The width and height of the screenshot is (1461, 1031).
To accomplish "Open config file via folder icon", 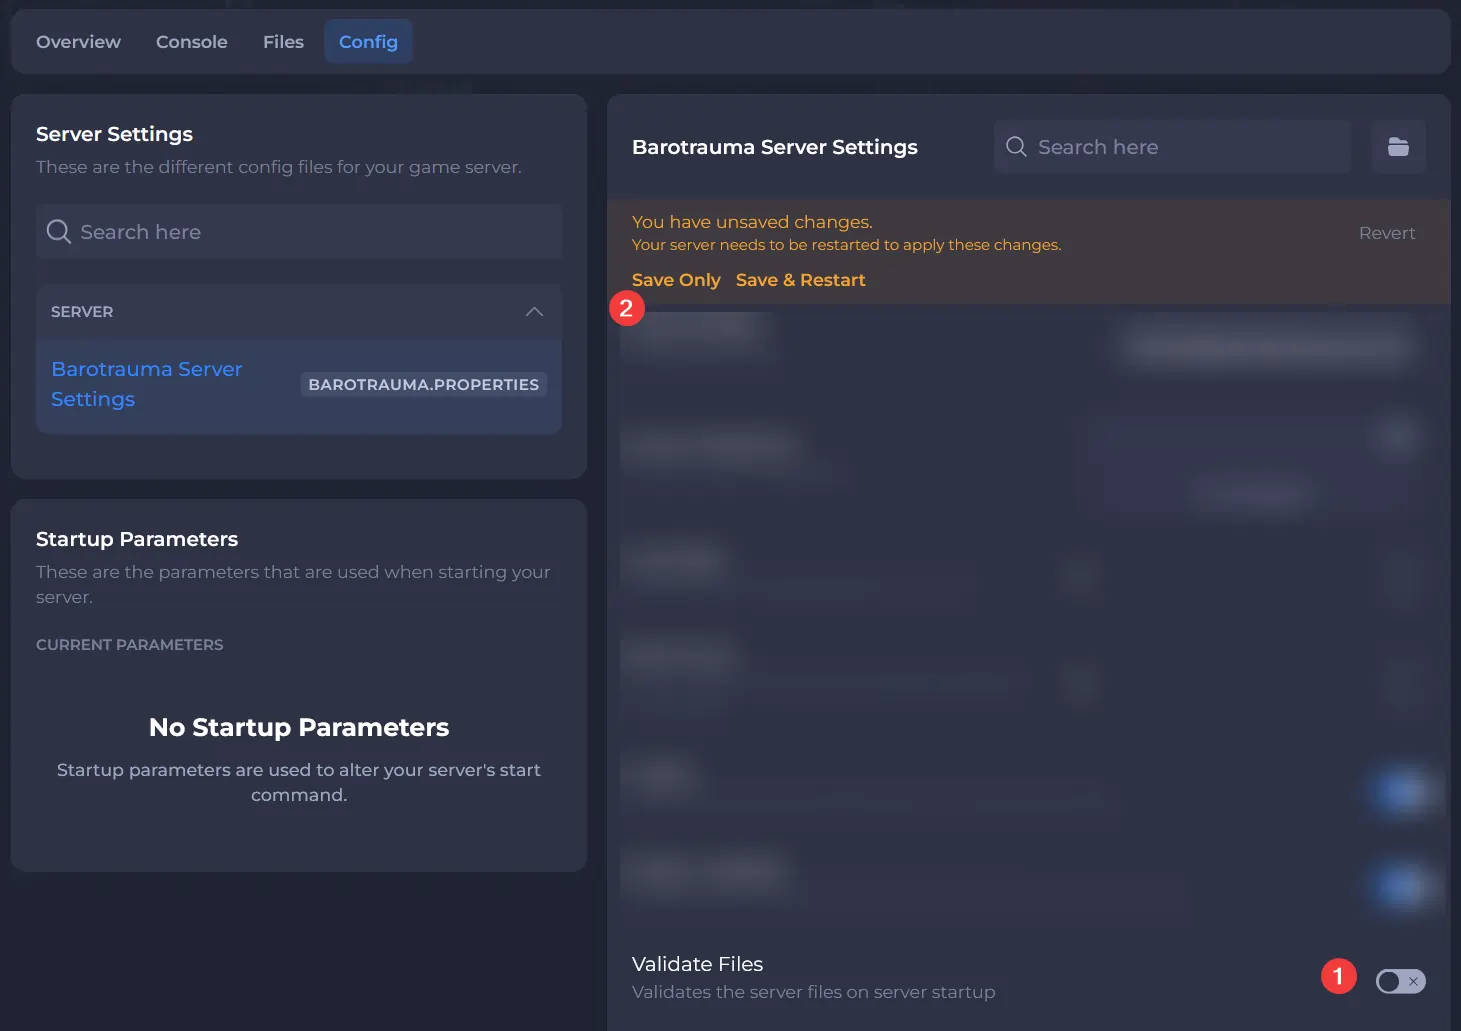I will (1398, 147).
